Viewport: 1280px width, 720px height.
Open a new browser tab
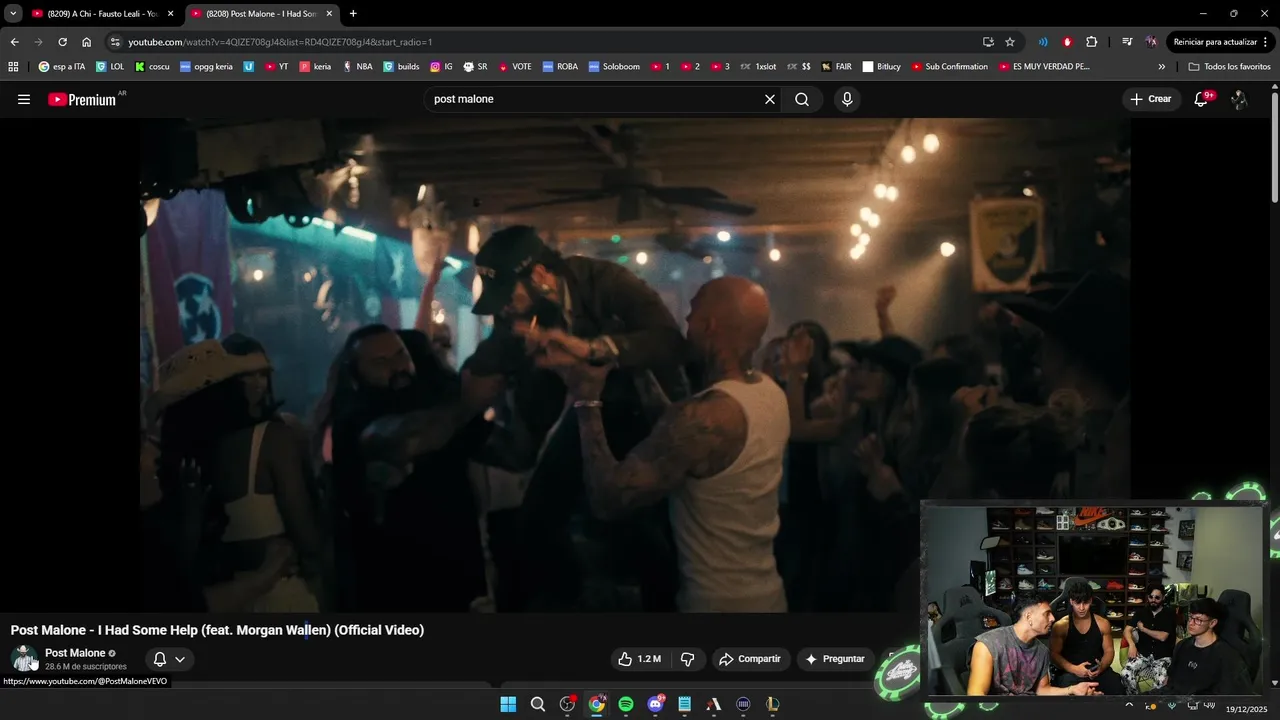click(x=353, y=14)
